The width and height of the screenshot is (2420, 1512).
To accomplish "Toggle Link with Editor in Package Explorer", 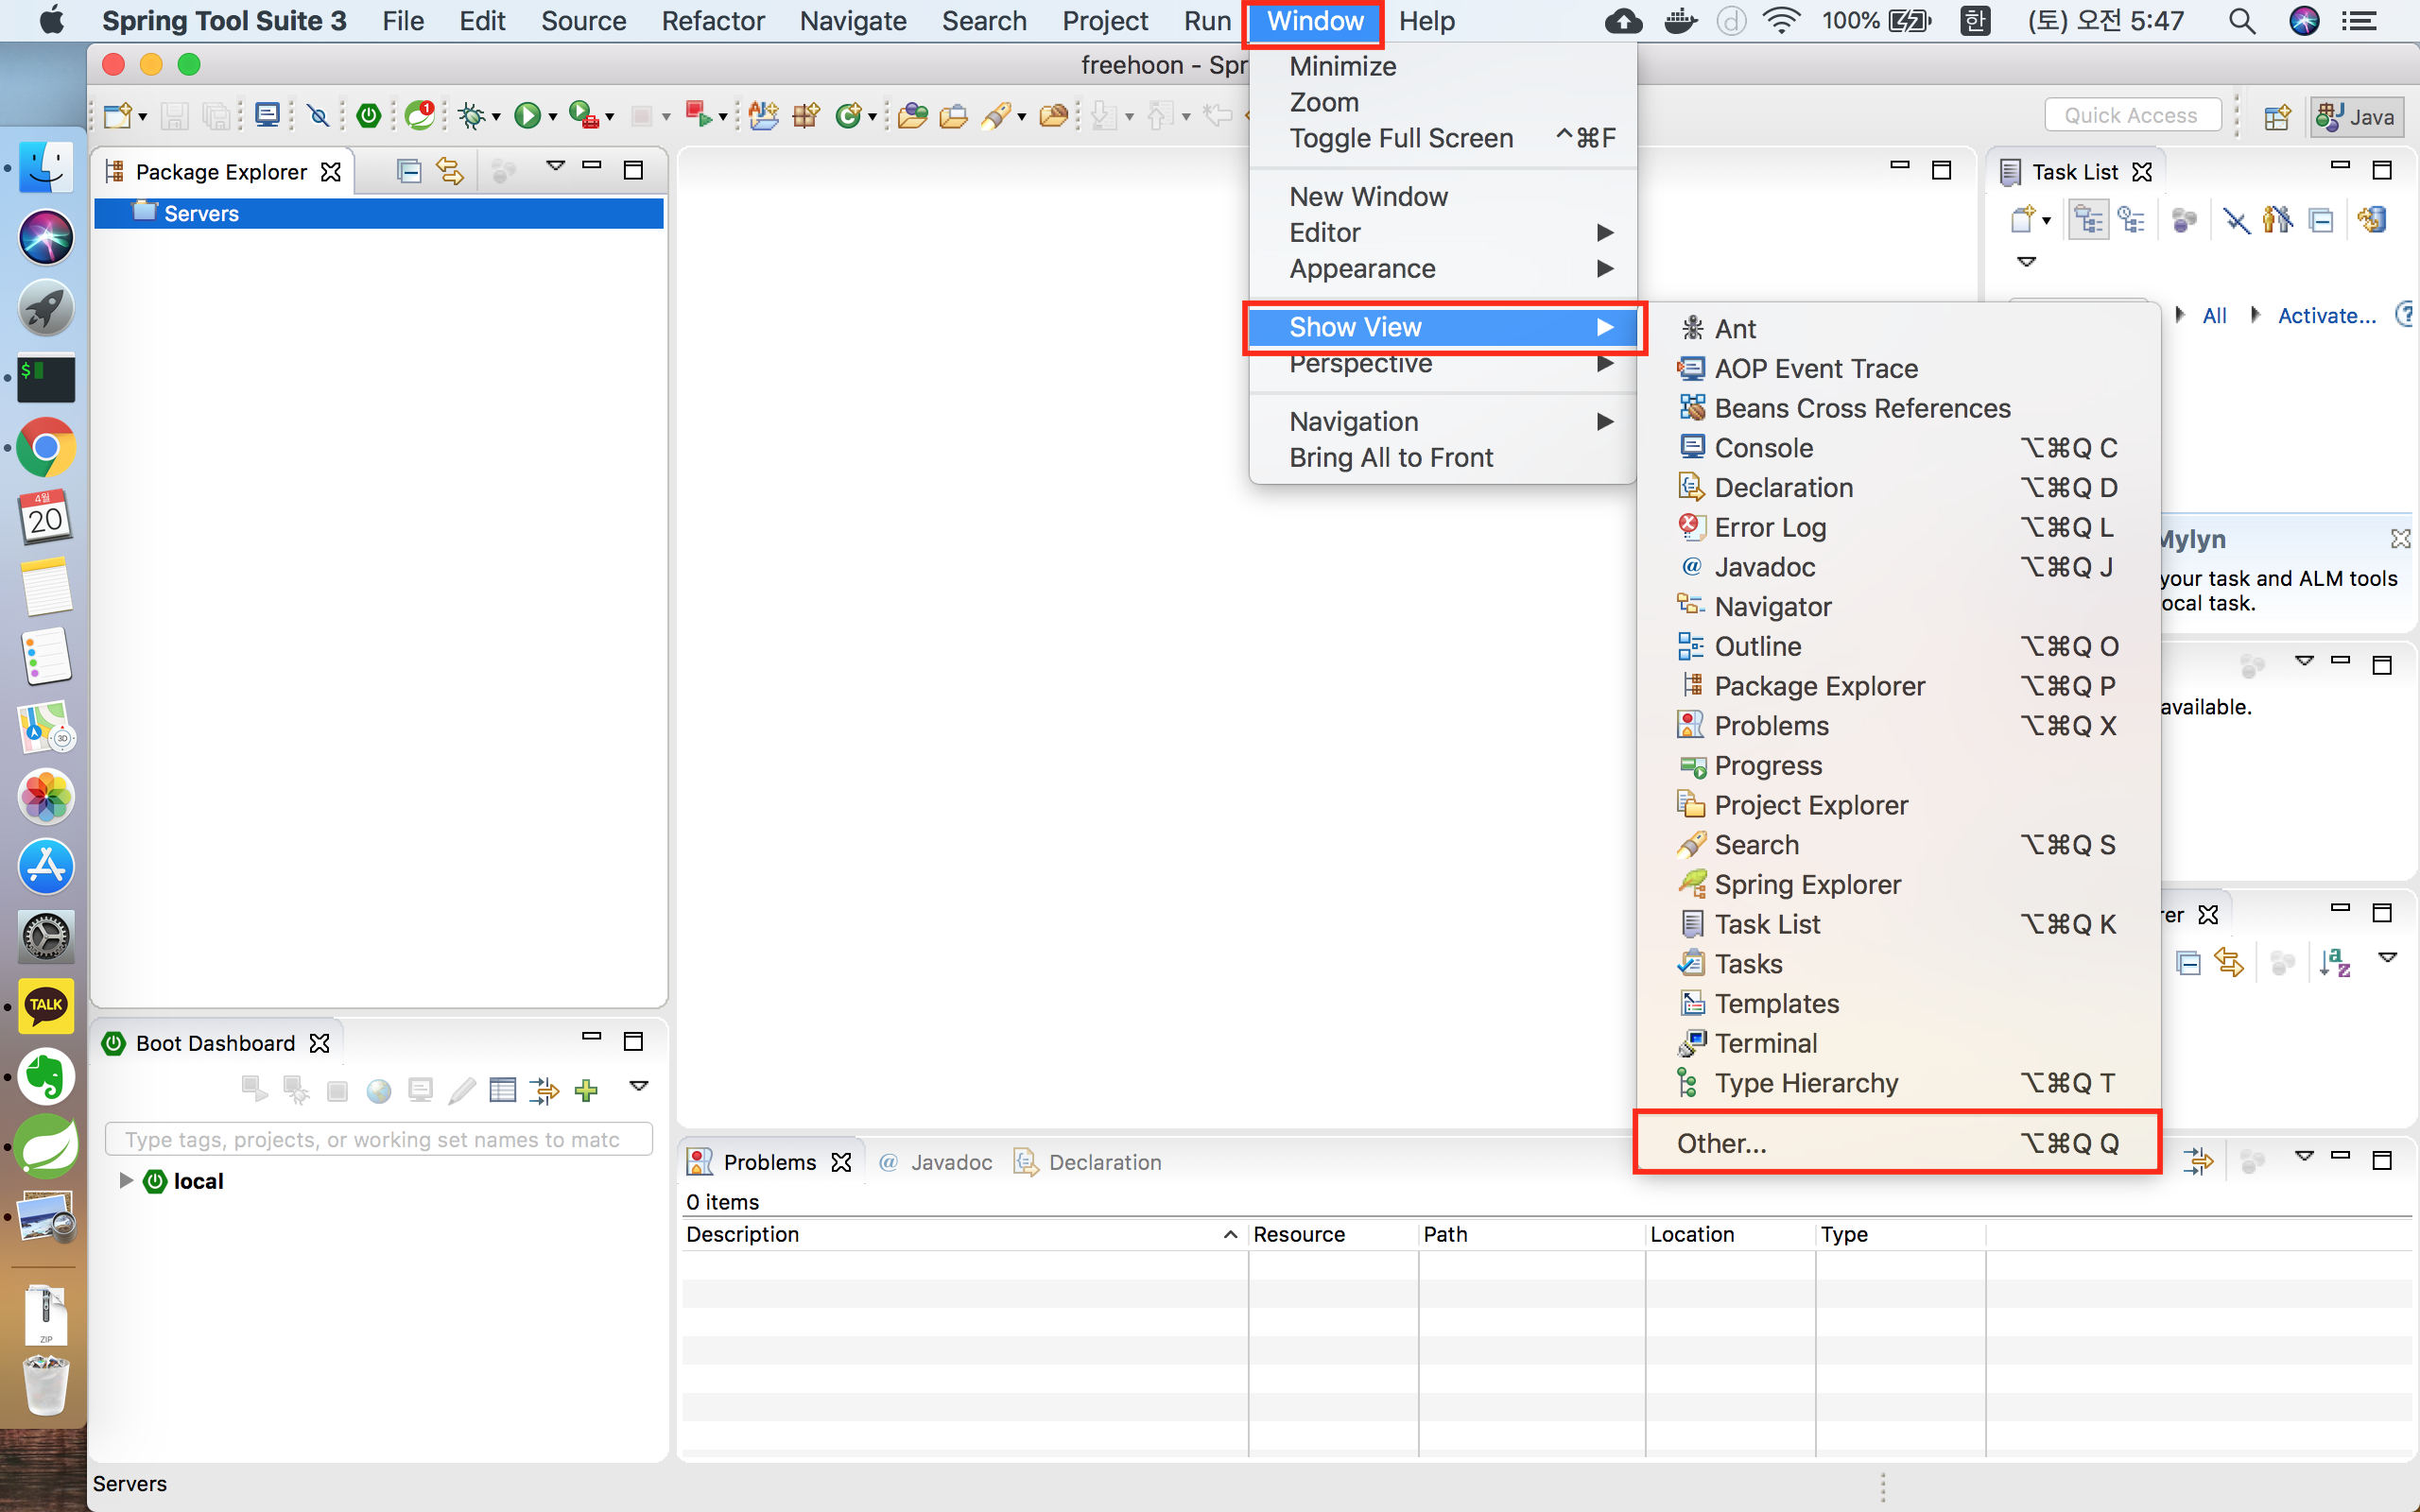I will 450,171.
